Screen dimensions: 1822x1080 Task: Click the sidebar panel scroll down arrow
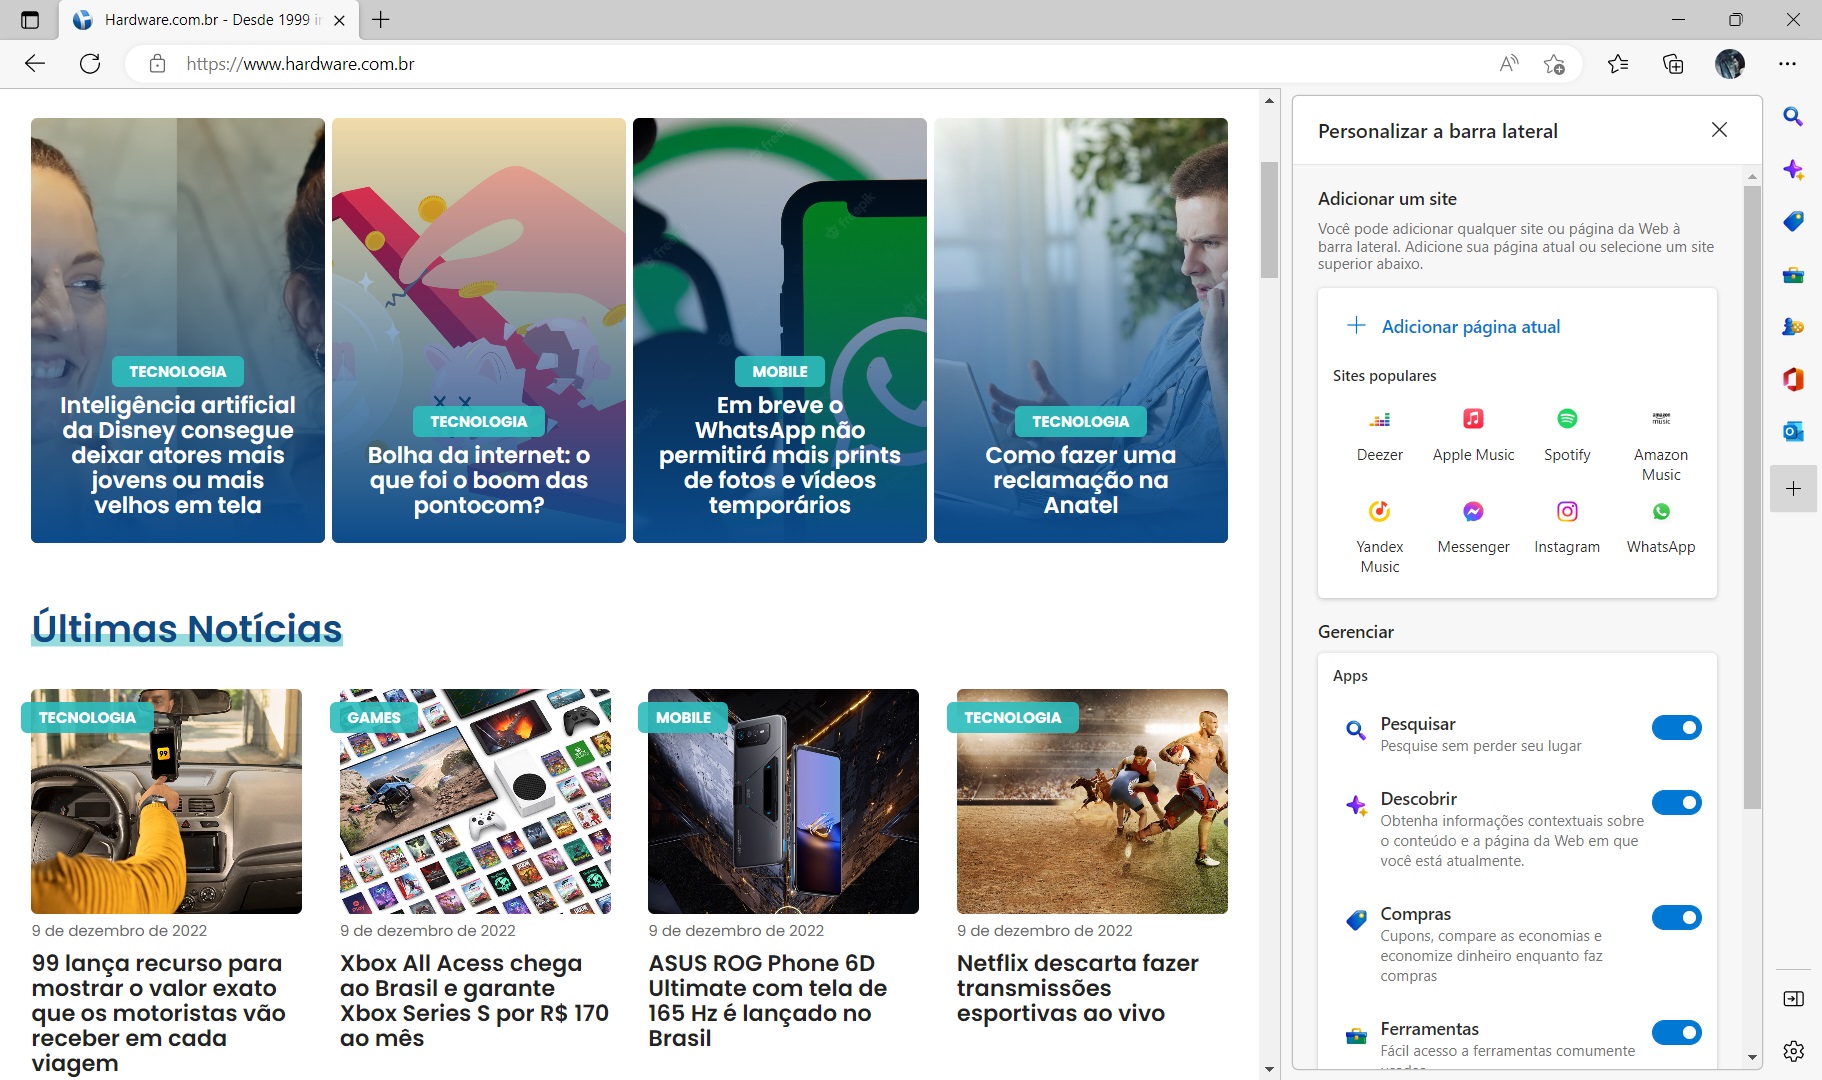click(x=1751, y=1057)
